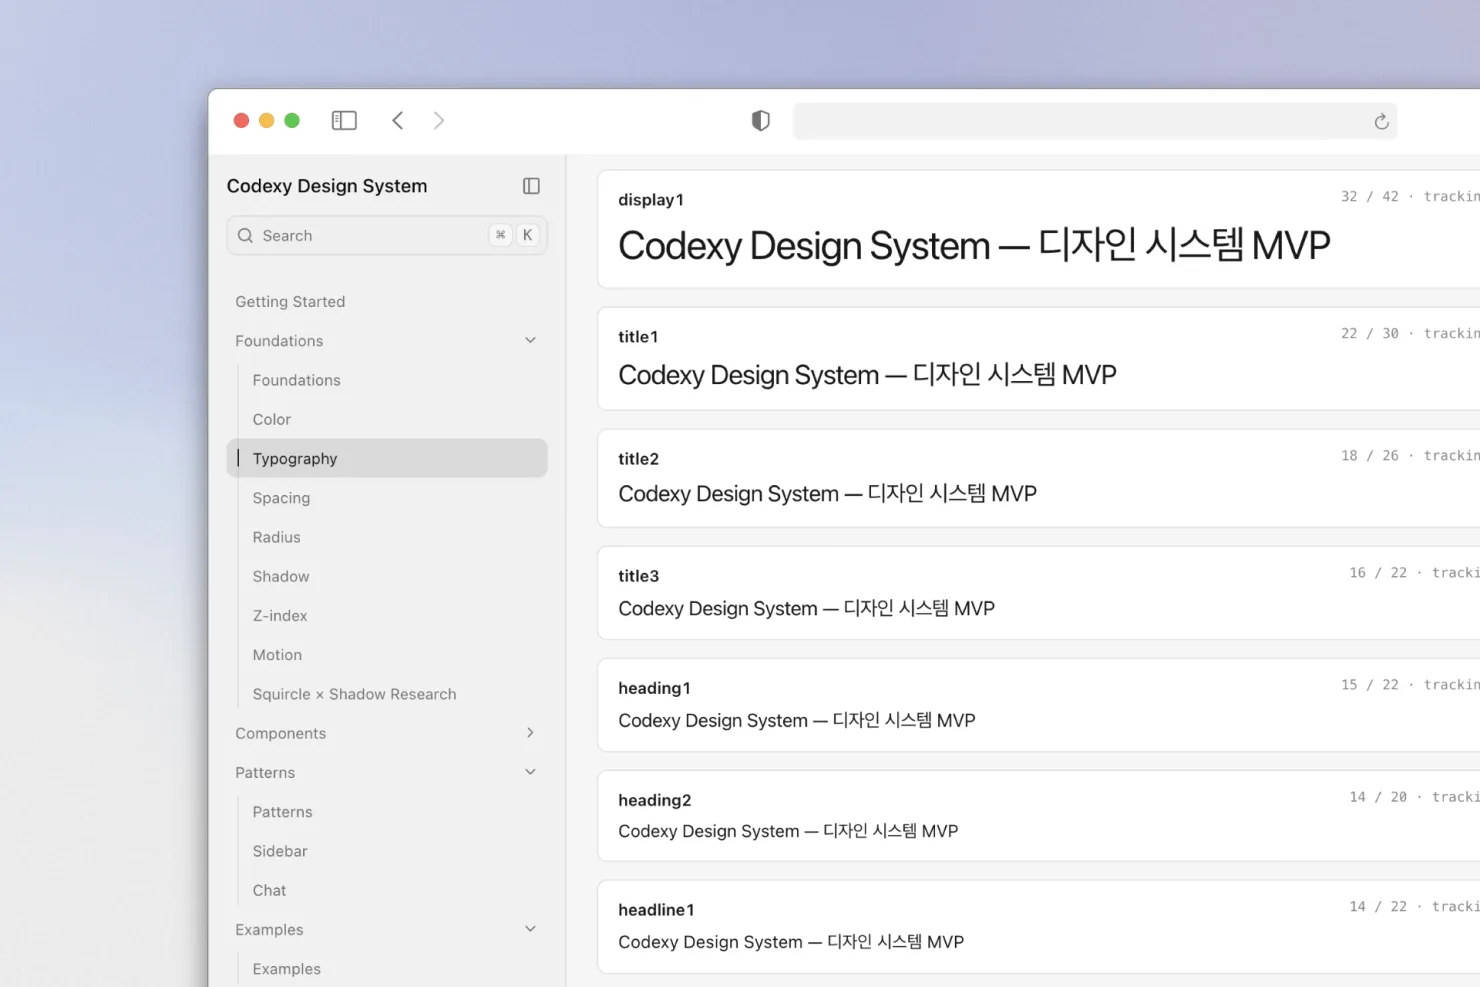Click the Foundations section header label
Viewport: 1480px width, 987px height.
(x=279, y=341)
